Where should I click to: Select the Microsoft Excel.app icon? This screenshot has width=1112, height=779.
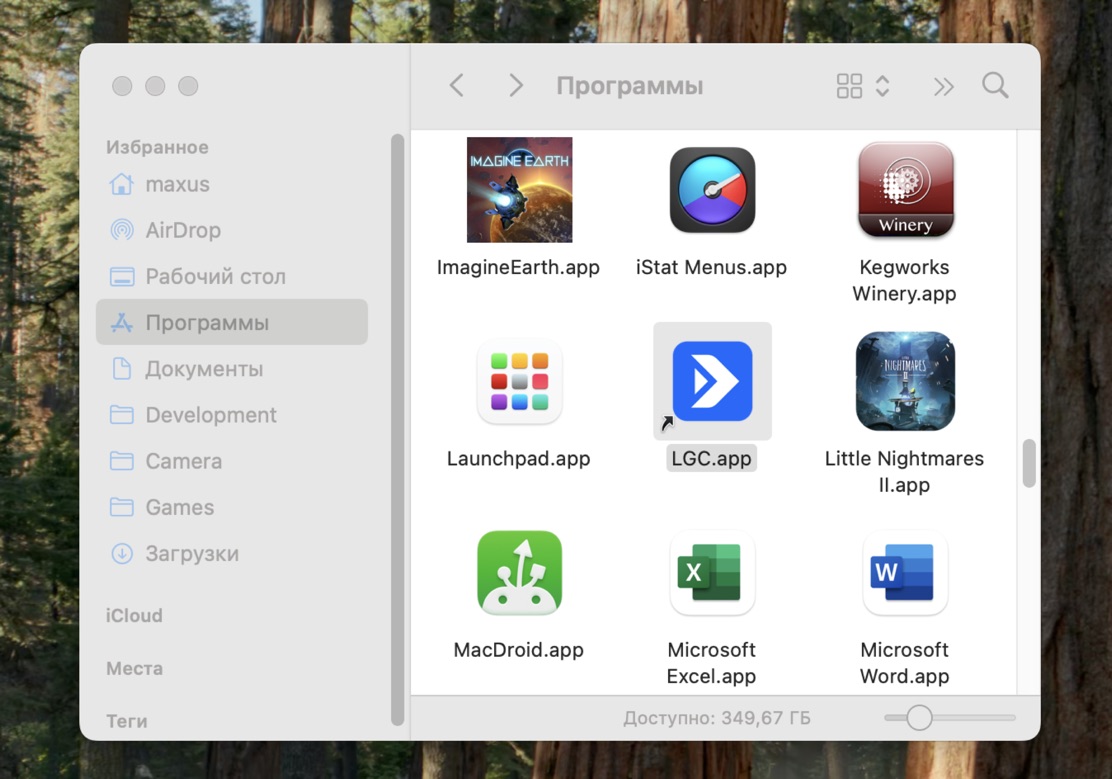point(712,573)
